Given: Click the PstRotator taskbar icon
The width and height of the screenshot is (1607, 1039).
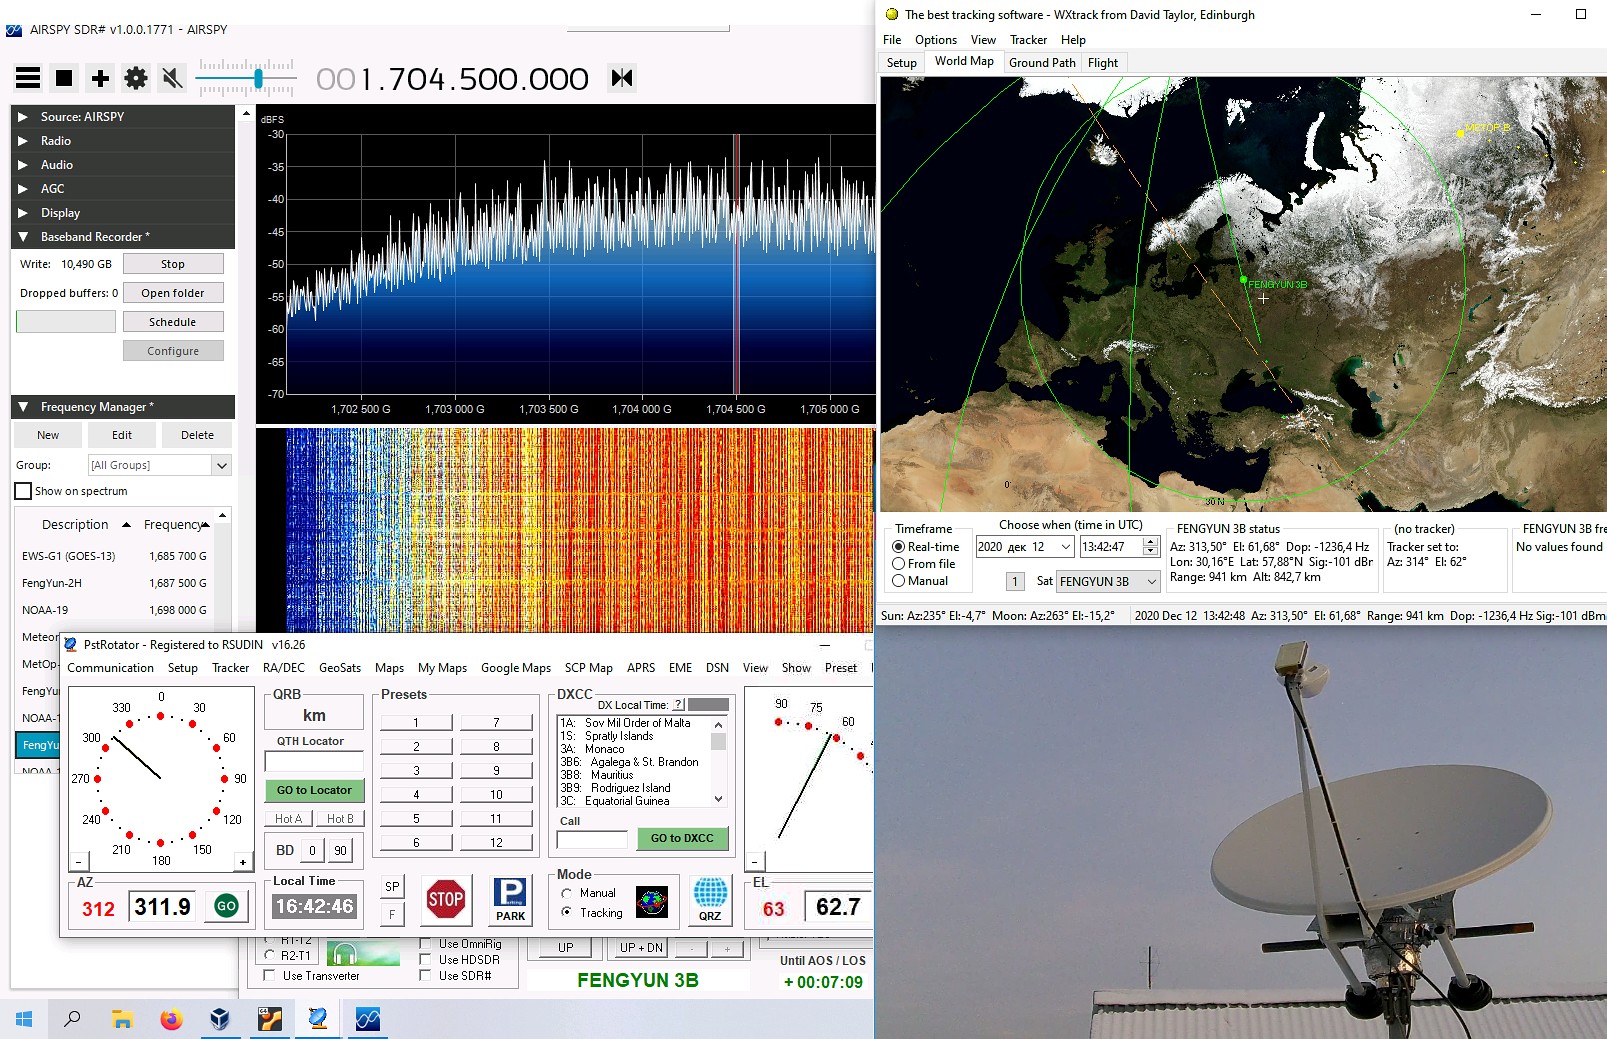Looking at the screenshot, I should pos(318,1019).
